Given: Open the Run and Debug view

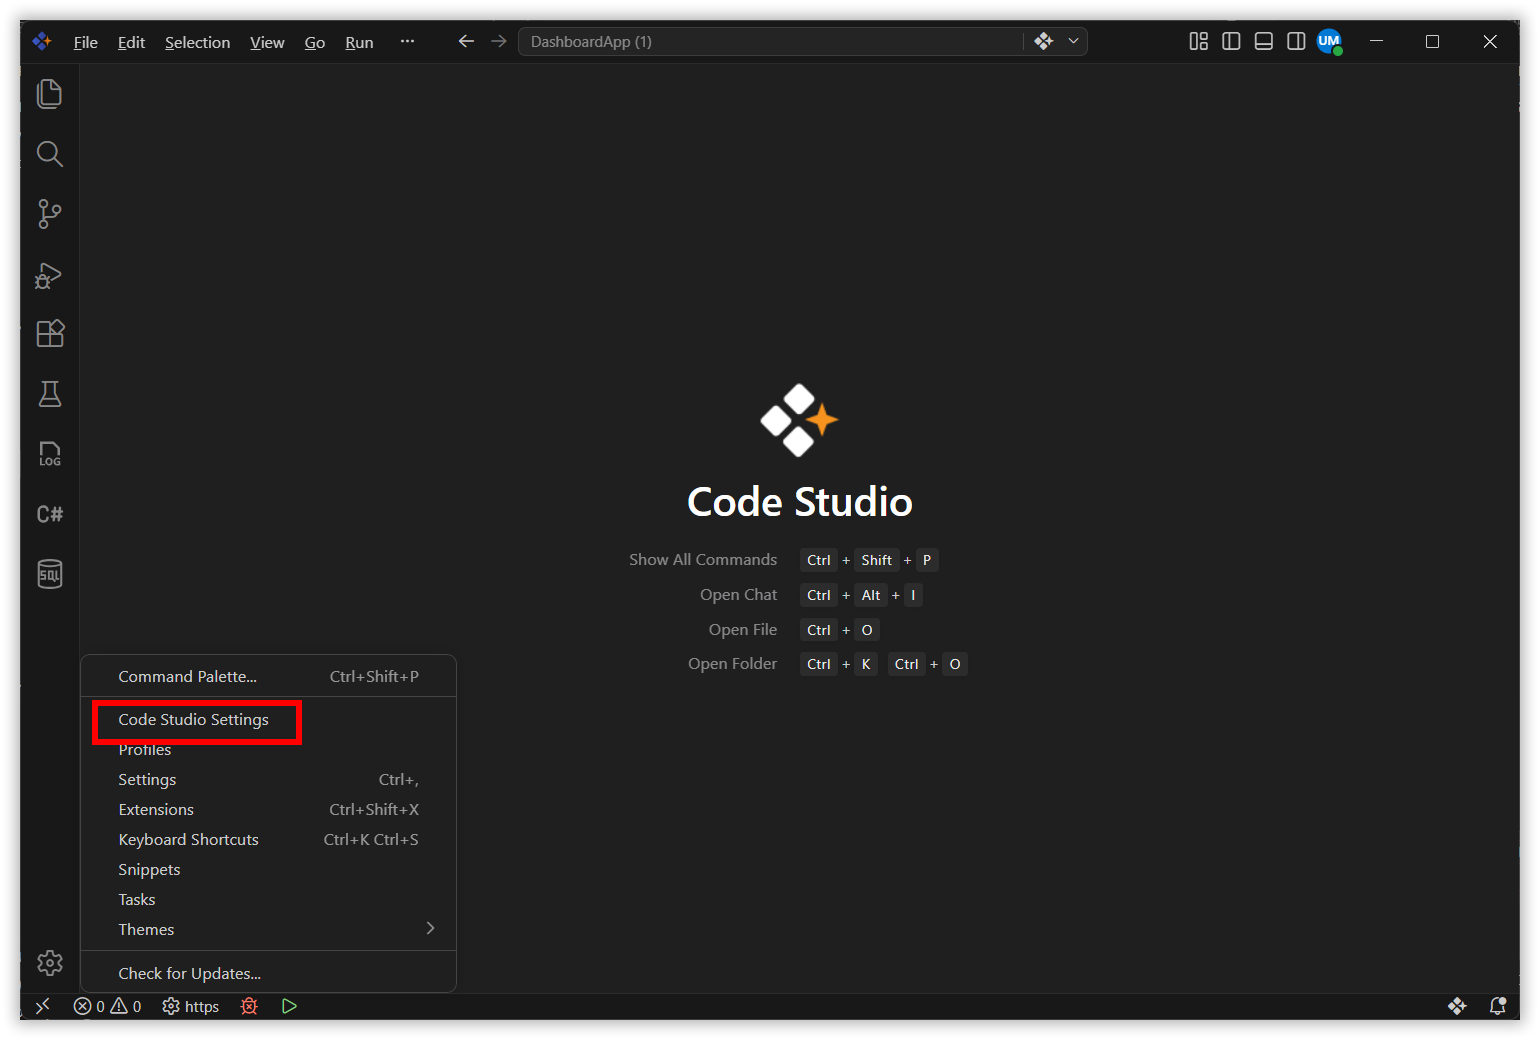Looking at the screenshot, I should (49, 275).
